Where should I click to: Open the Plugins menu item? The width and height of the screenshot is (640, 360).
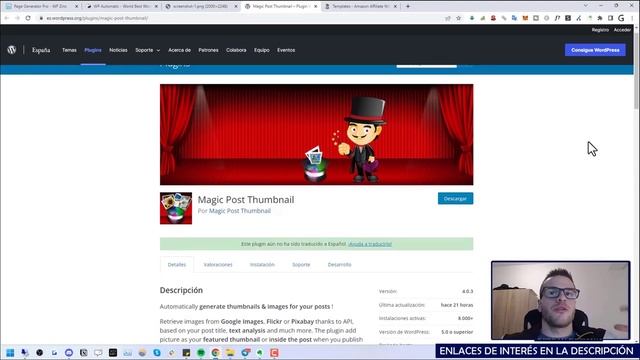[x=93, y=50]
